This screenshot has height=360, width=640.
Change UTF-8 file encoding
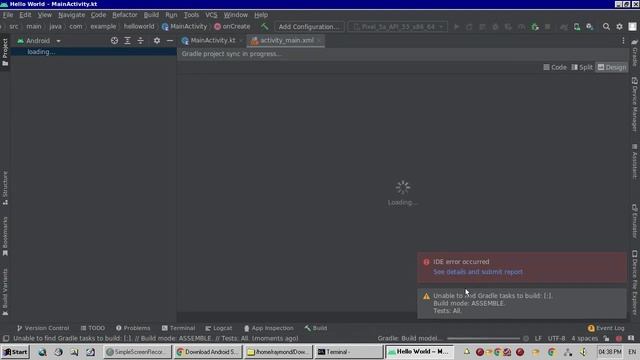557,338
